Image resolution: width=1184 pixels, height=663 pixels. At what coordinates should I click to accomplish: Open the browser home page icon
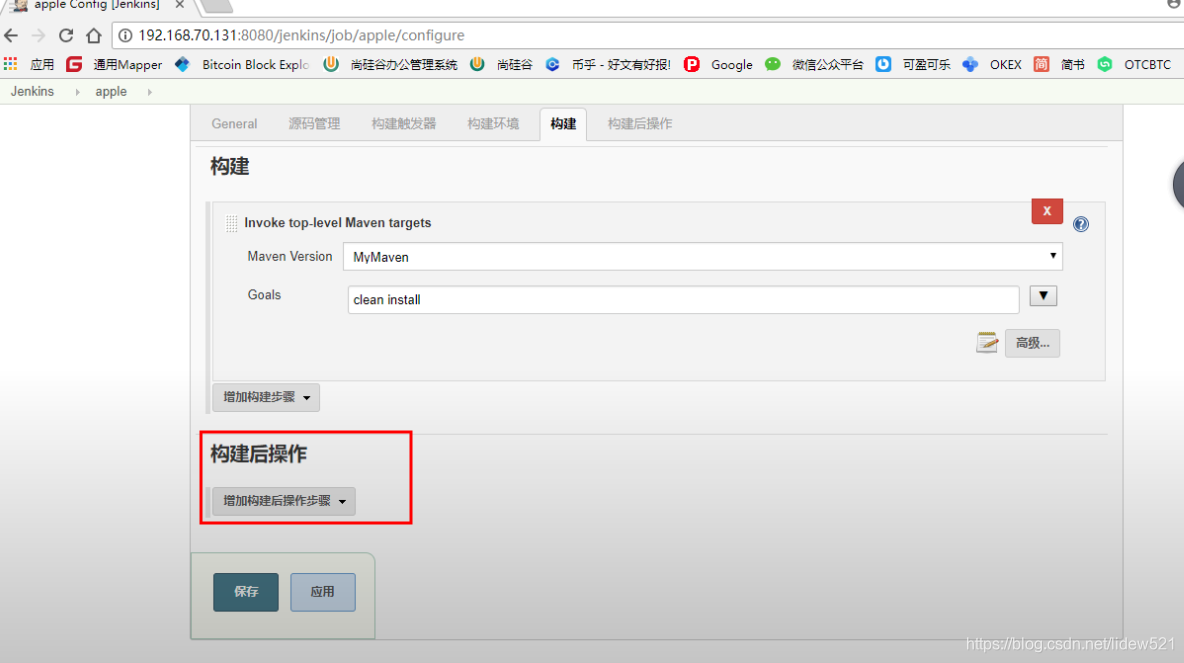click(94, 35)
